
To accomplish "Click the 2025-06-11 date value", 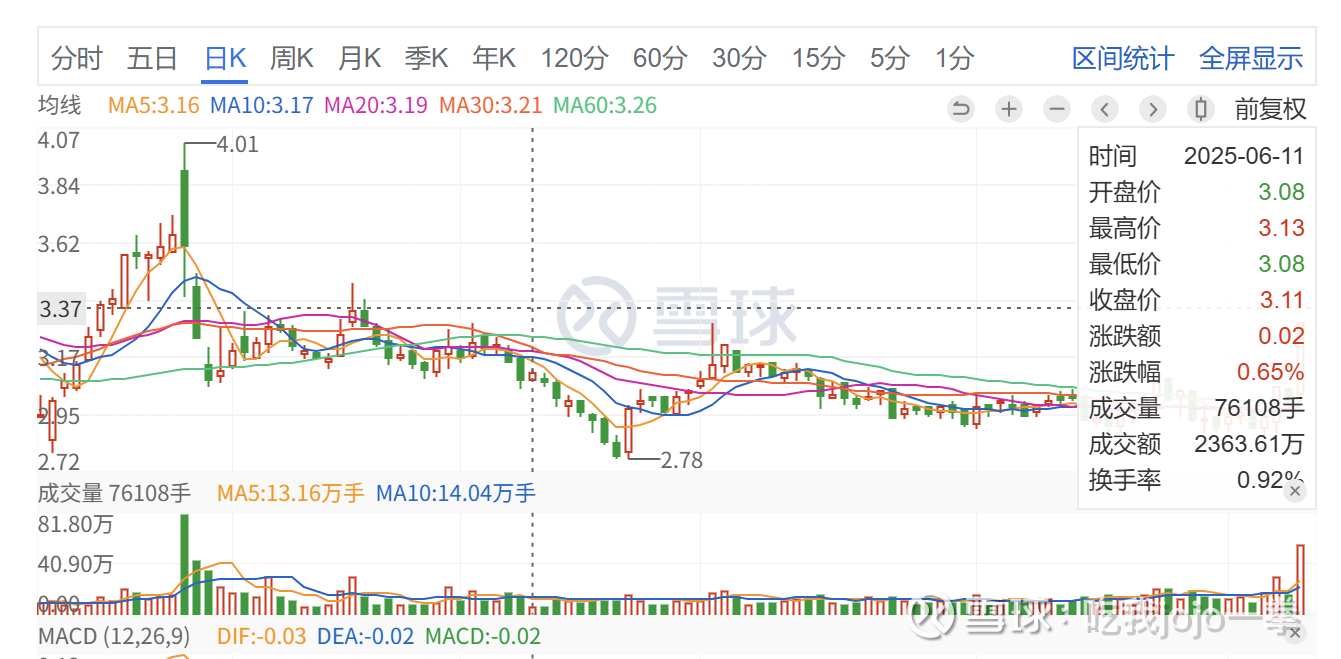I will (x=1244, y=156).
